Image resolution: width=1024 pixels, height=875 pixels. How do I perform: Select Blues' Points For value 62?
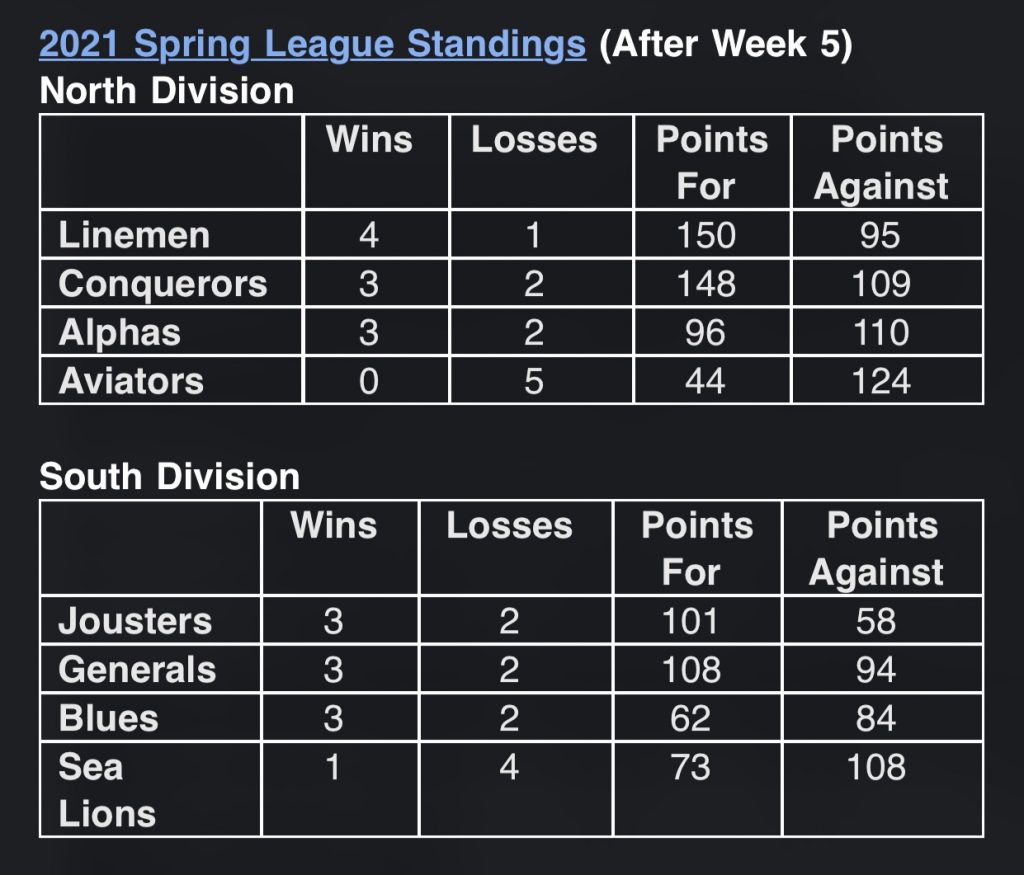(691, 718)
